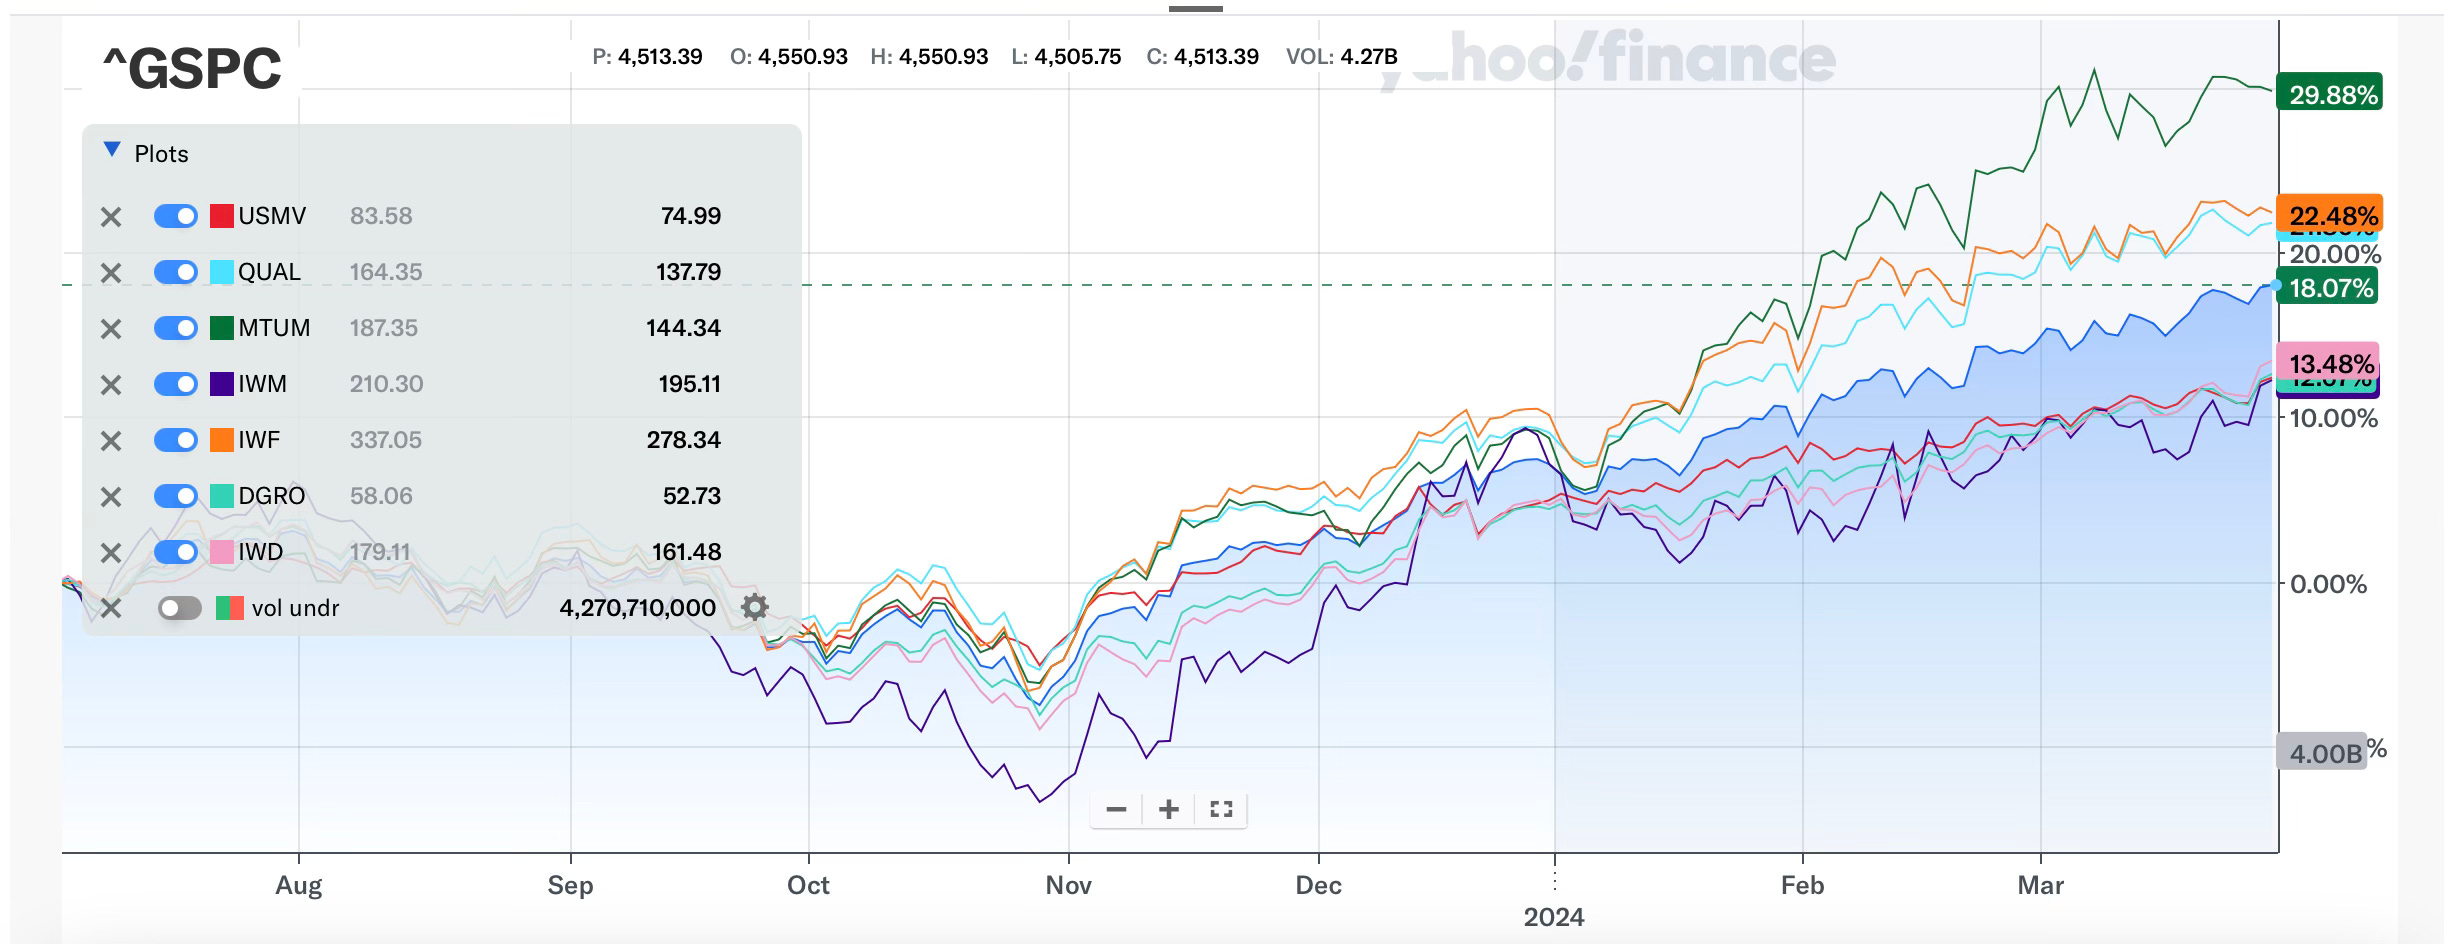Screen dimensions: 2444x944
Task: Remove the IWF plot with its X
Action: coord(111,441)
